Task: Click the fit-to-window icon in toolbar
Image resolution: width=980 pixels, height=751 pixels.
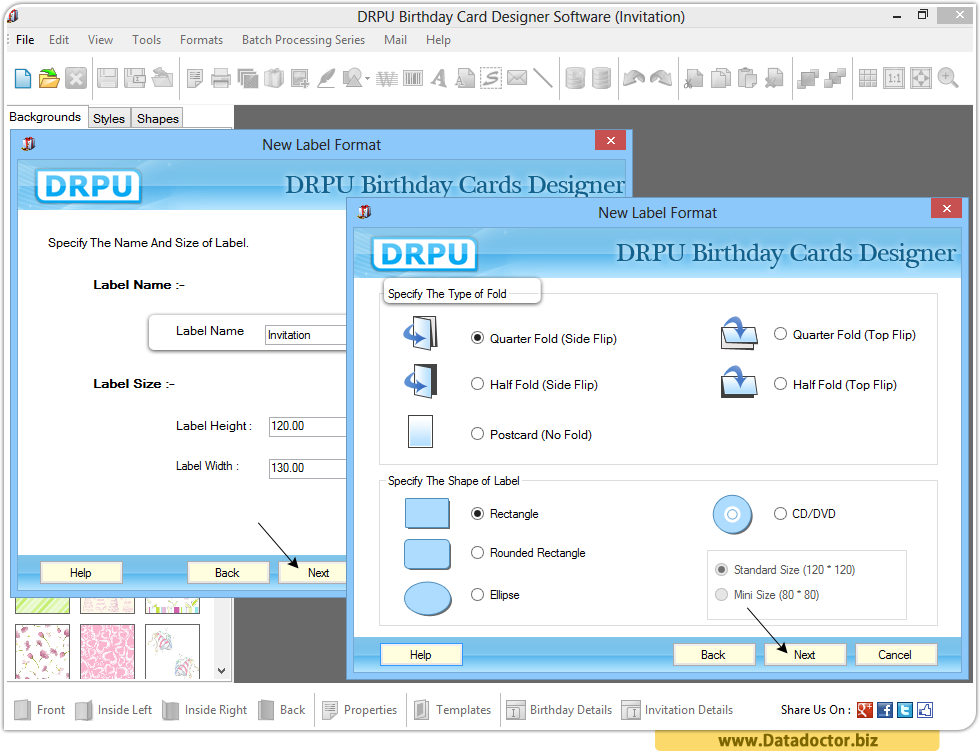Action: pyautogui.click(x=921, y=79)
